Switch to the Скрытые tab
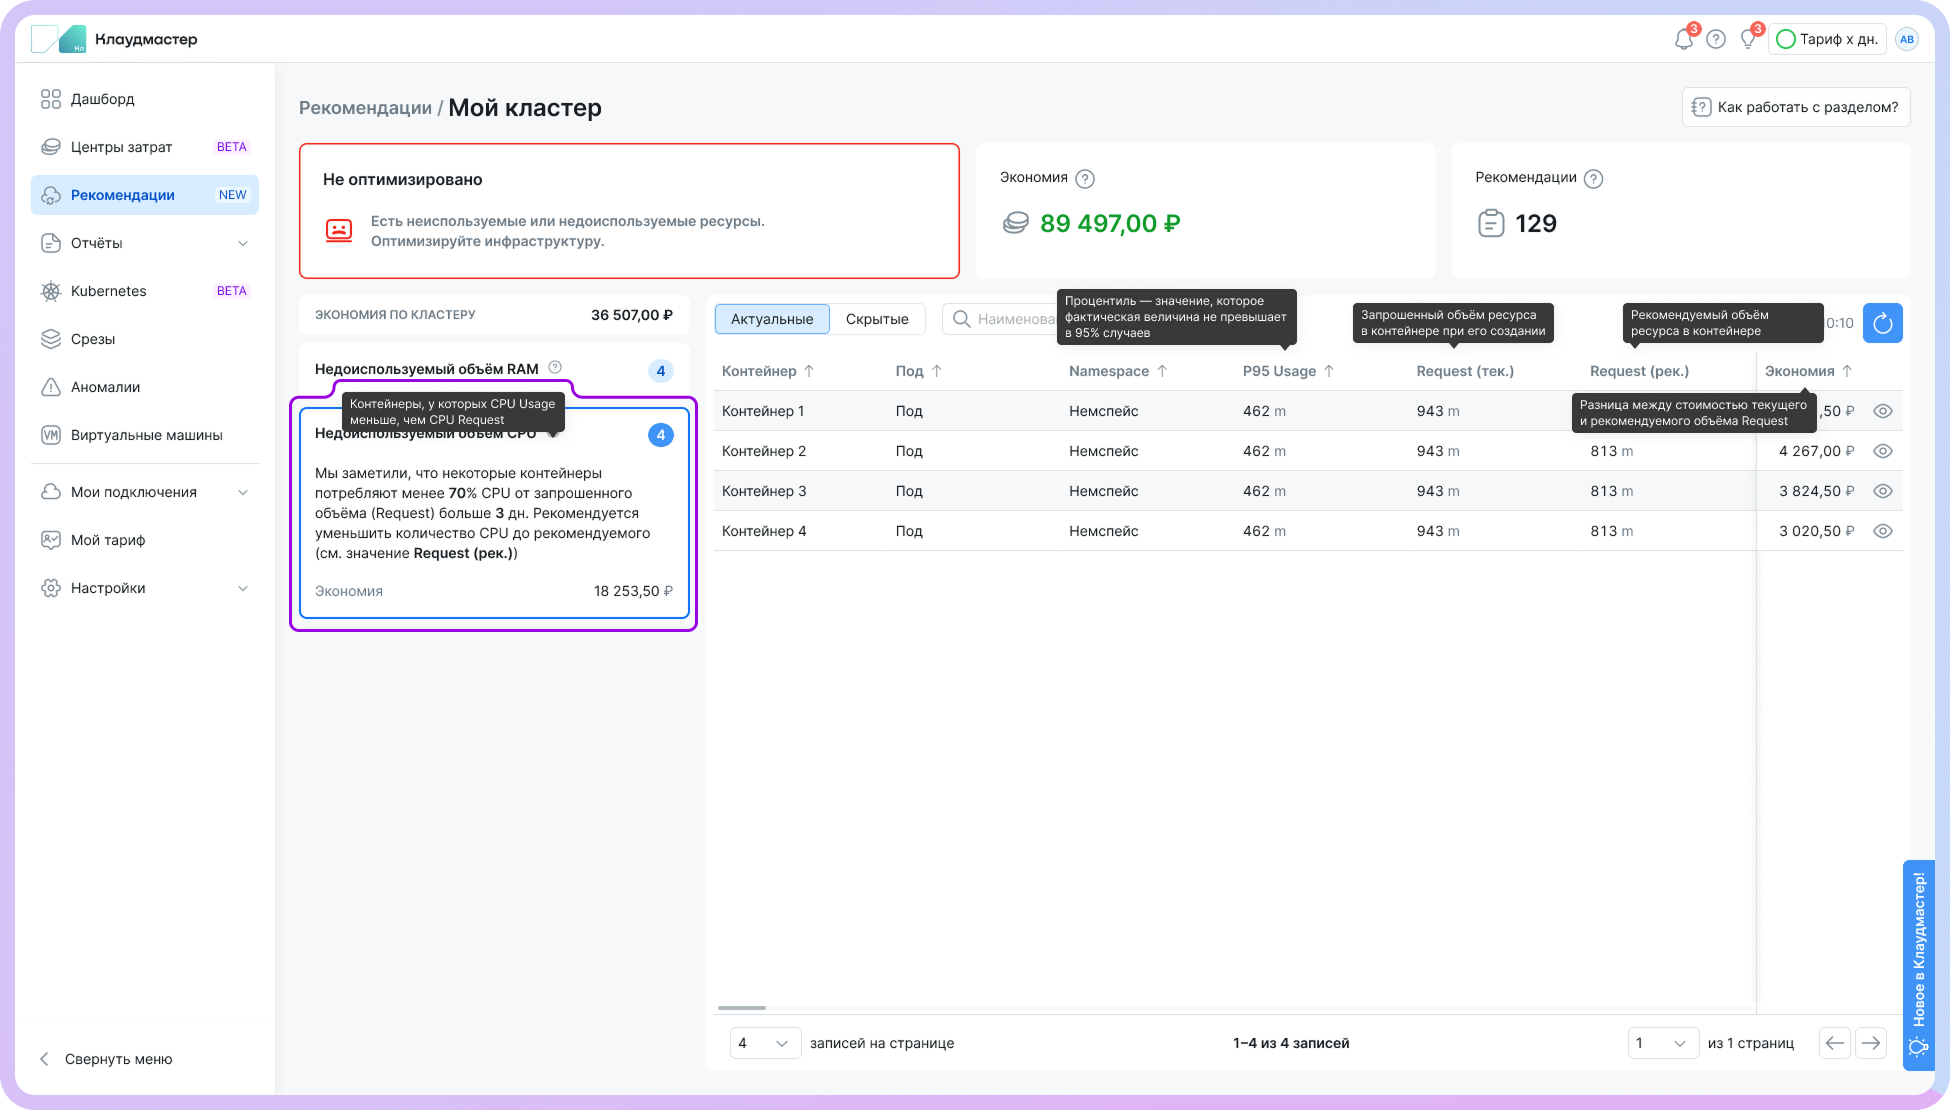The width and height of the screenshot is (1950, 1110). click(x=876, y=319)
